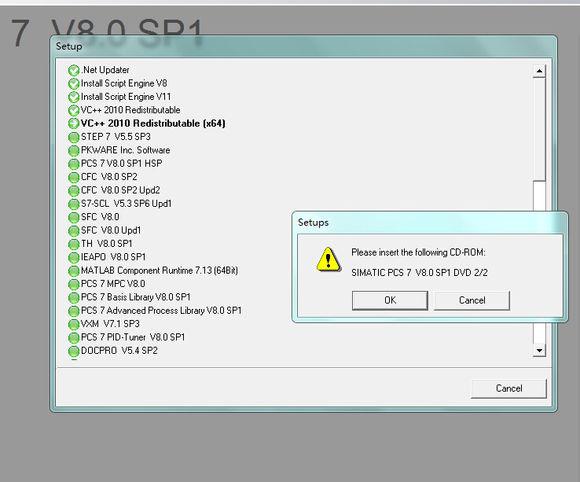The height and width of the screenshot is (482, 580).
Task: Click OK in the Setups dialog
Action: (x=390, y=300)
